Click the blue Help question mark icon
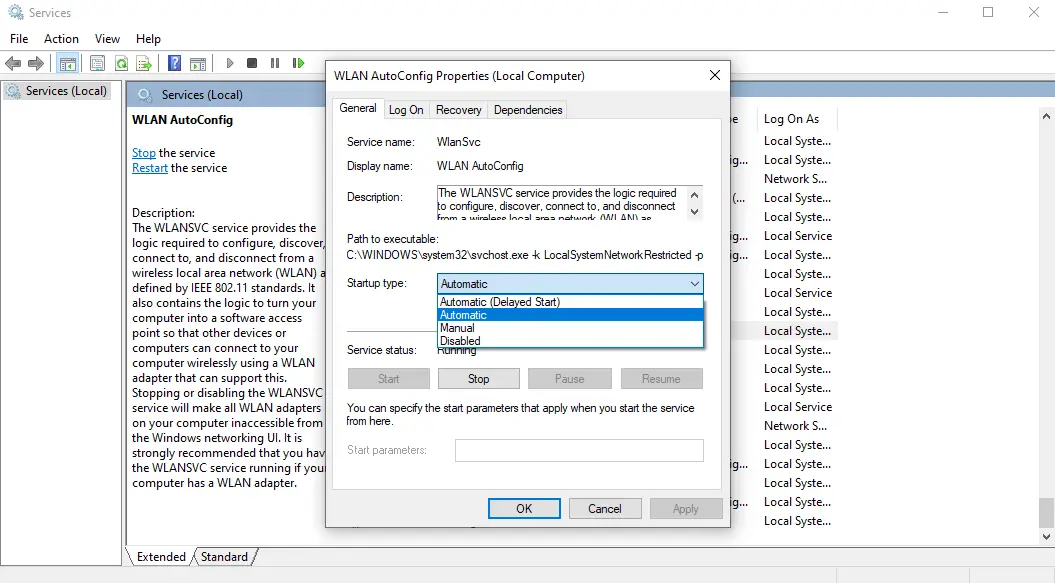 pos(174,63)
